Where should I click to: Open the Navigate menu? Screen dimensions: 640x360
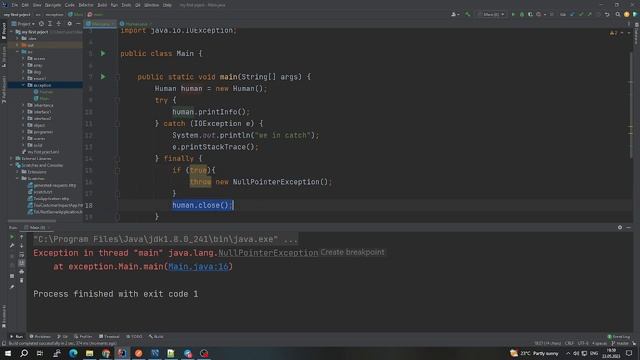click(53, 5)
